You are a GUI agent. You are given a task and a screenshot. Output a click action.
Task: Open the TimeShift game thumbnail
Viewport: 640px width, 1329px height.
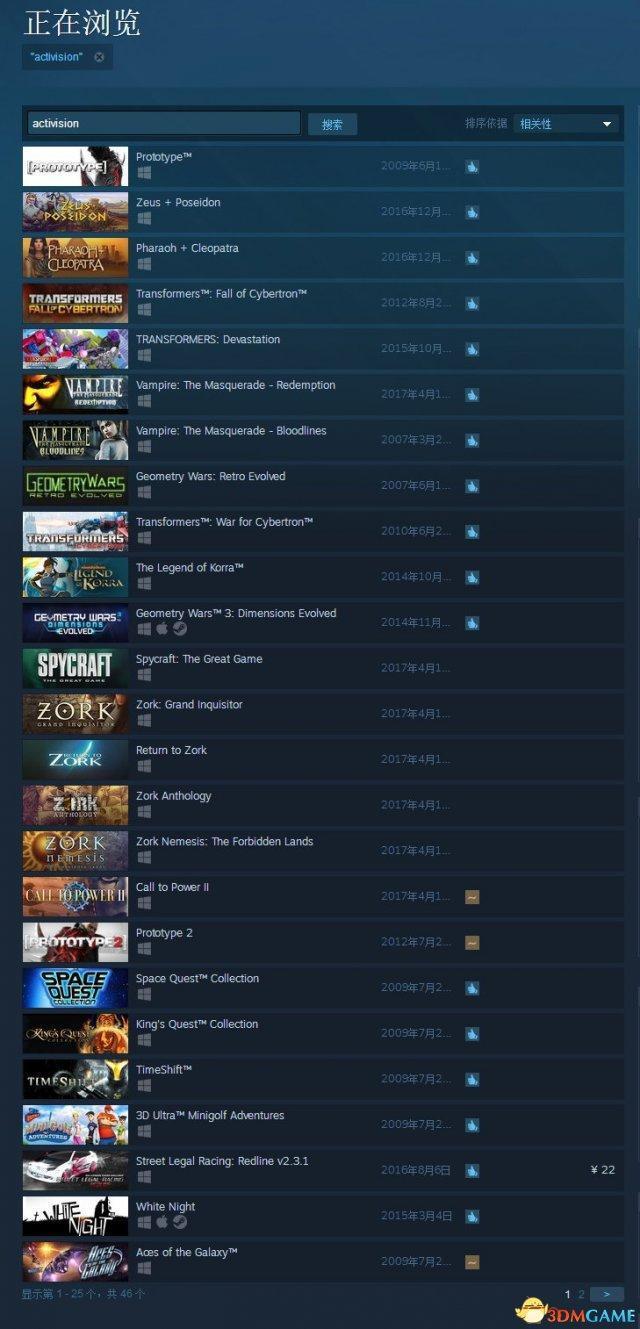[75, 1079]
